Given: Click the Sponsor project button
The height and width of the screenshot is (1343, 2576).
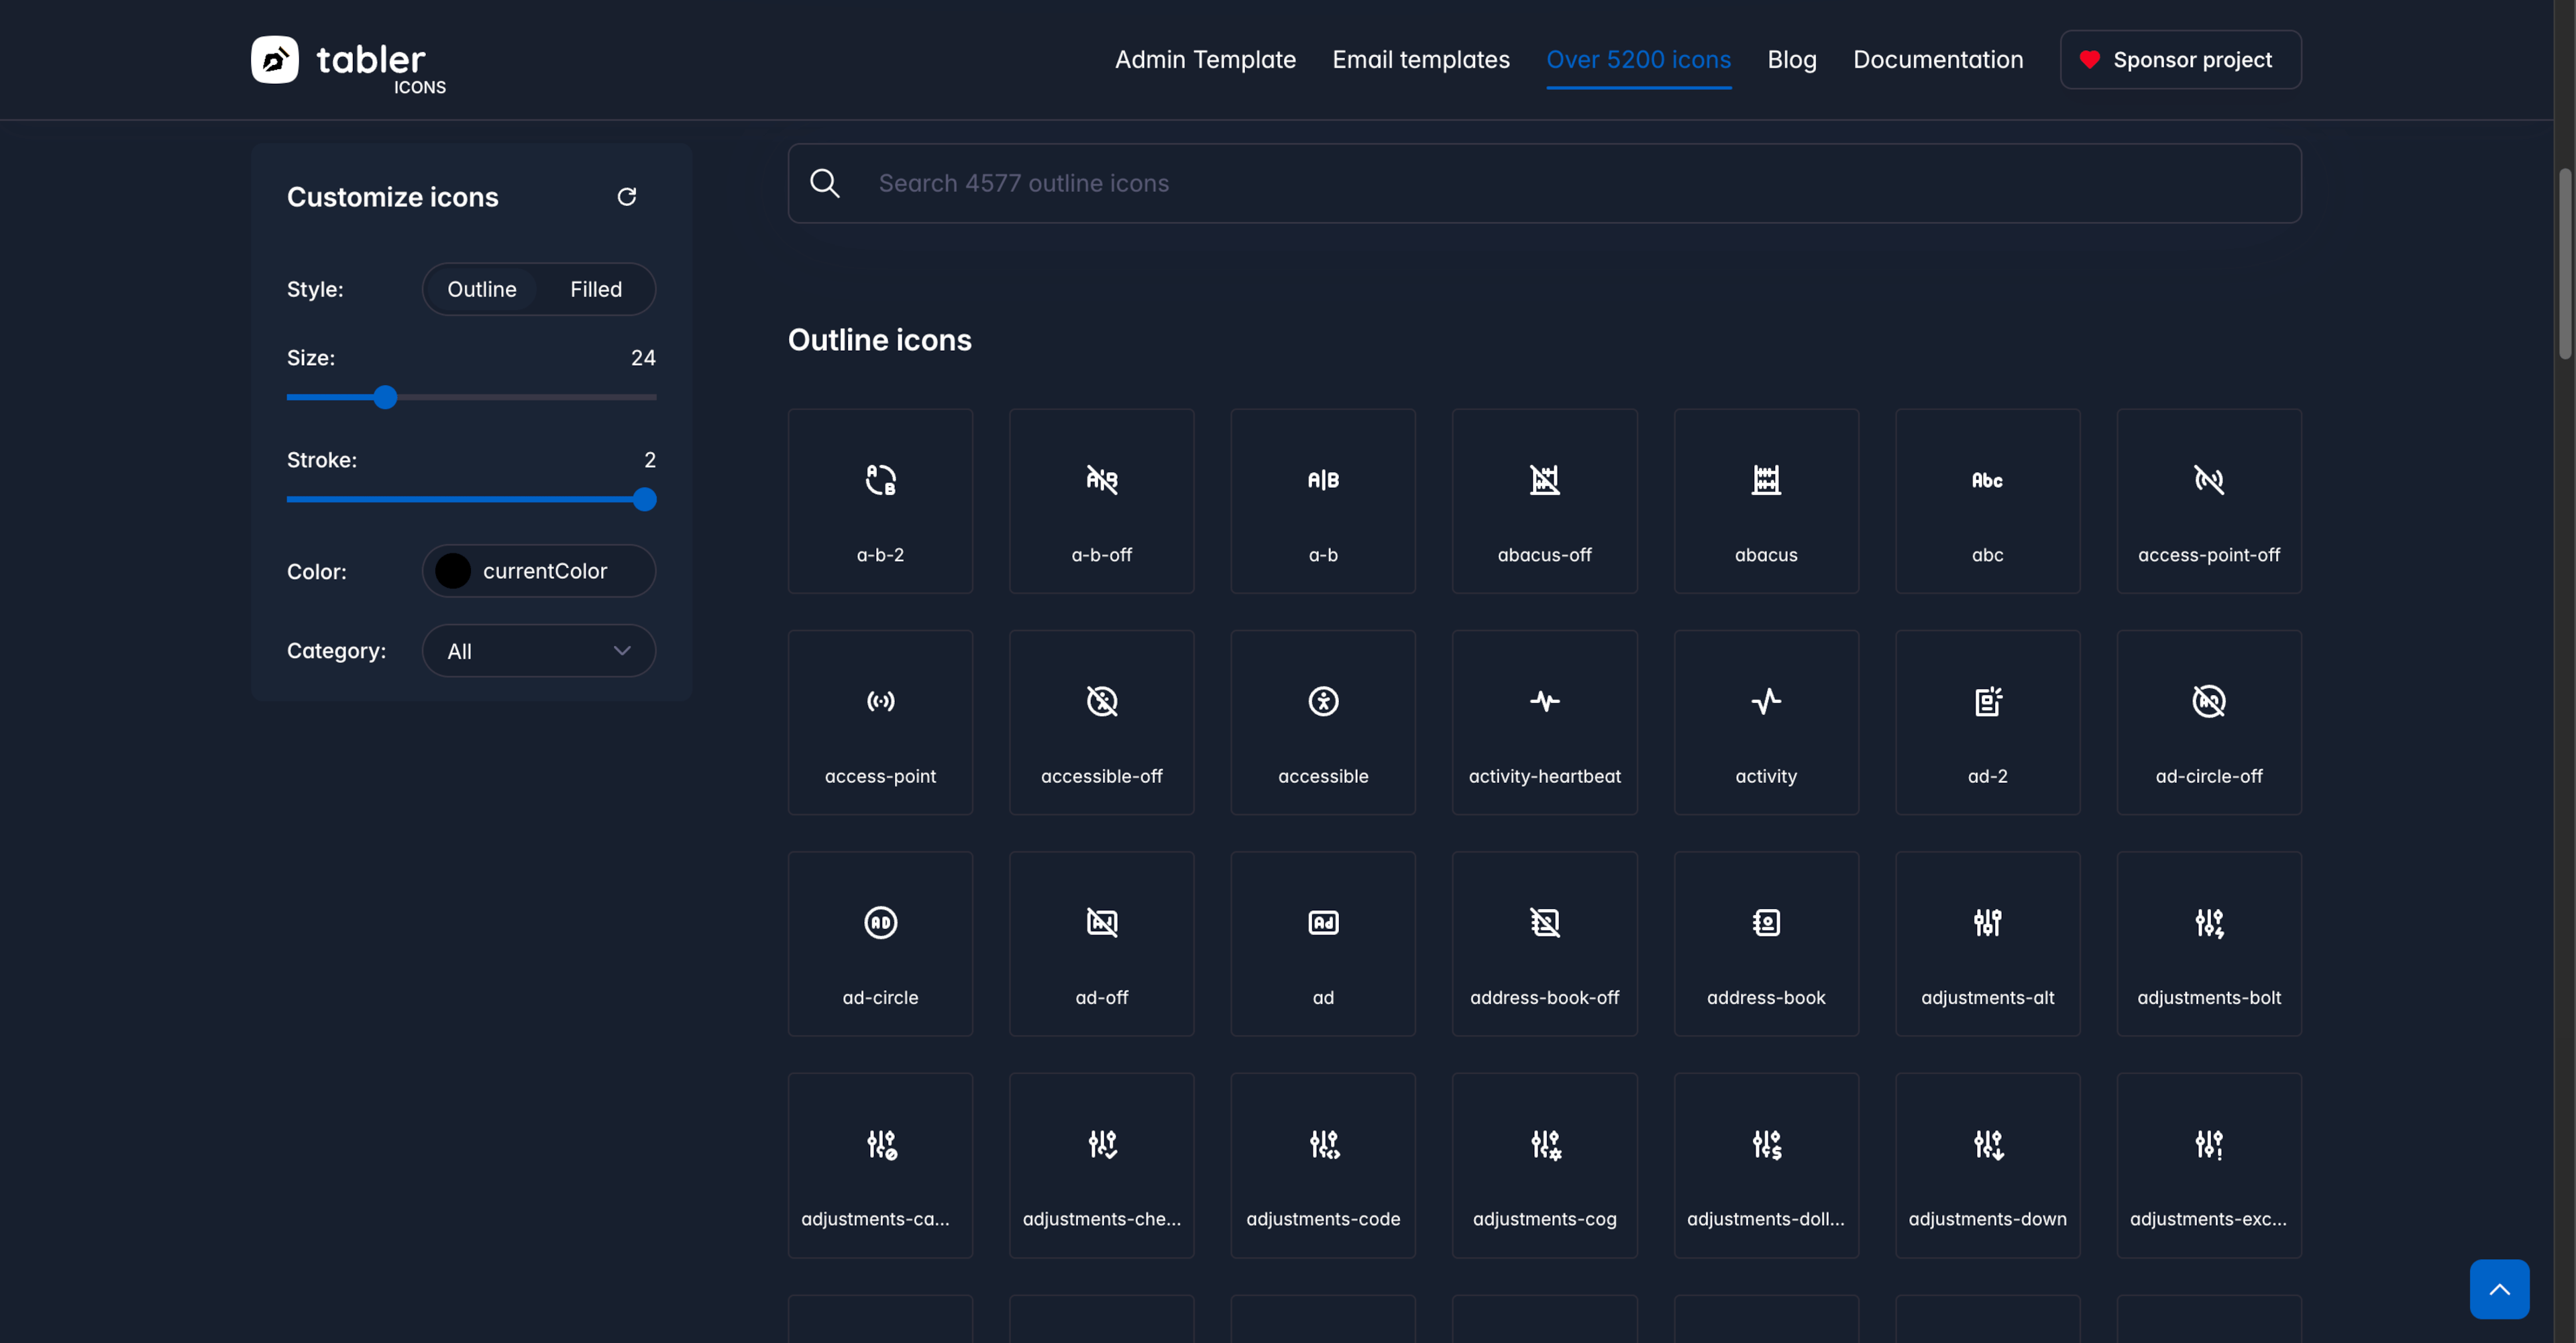Looking at the screenshot, I should (x=2180, y=59).
